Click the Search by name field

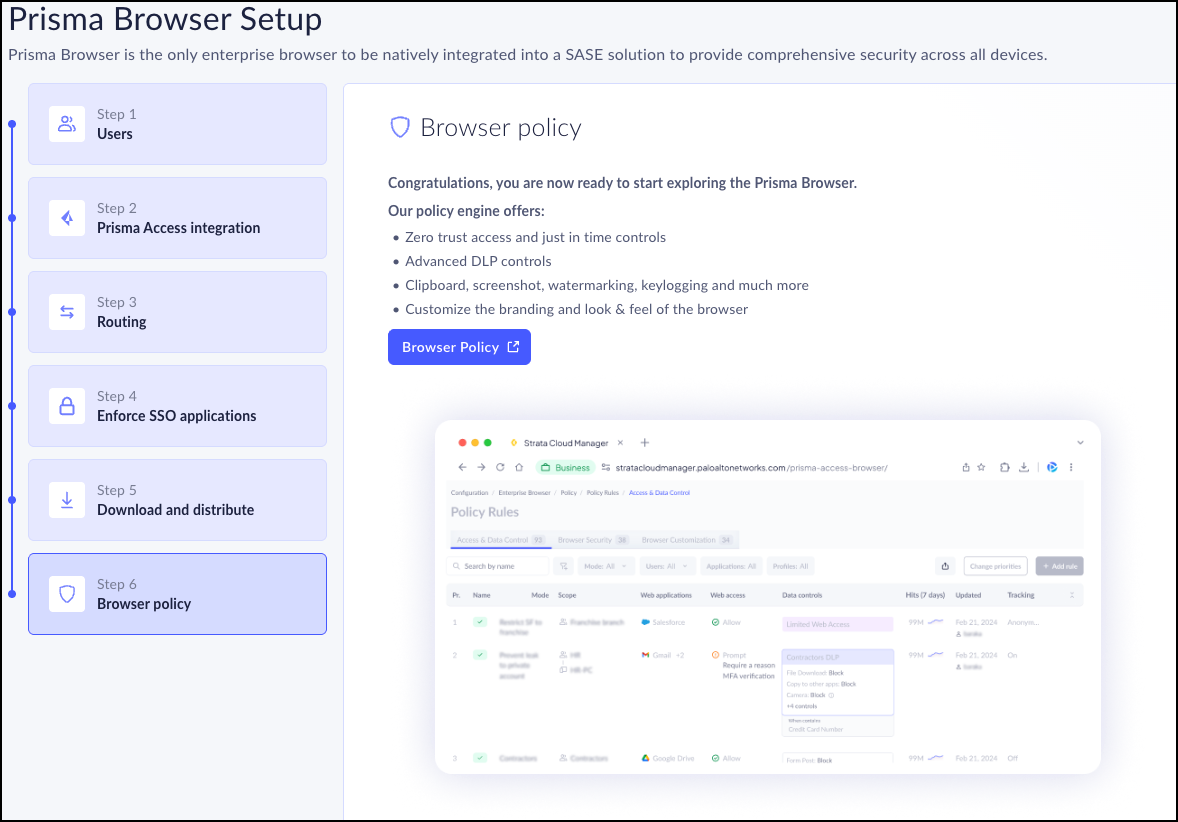[498, 566]
